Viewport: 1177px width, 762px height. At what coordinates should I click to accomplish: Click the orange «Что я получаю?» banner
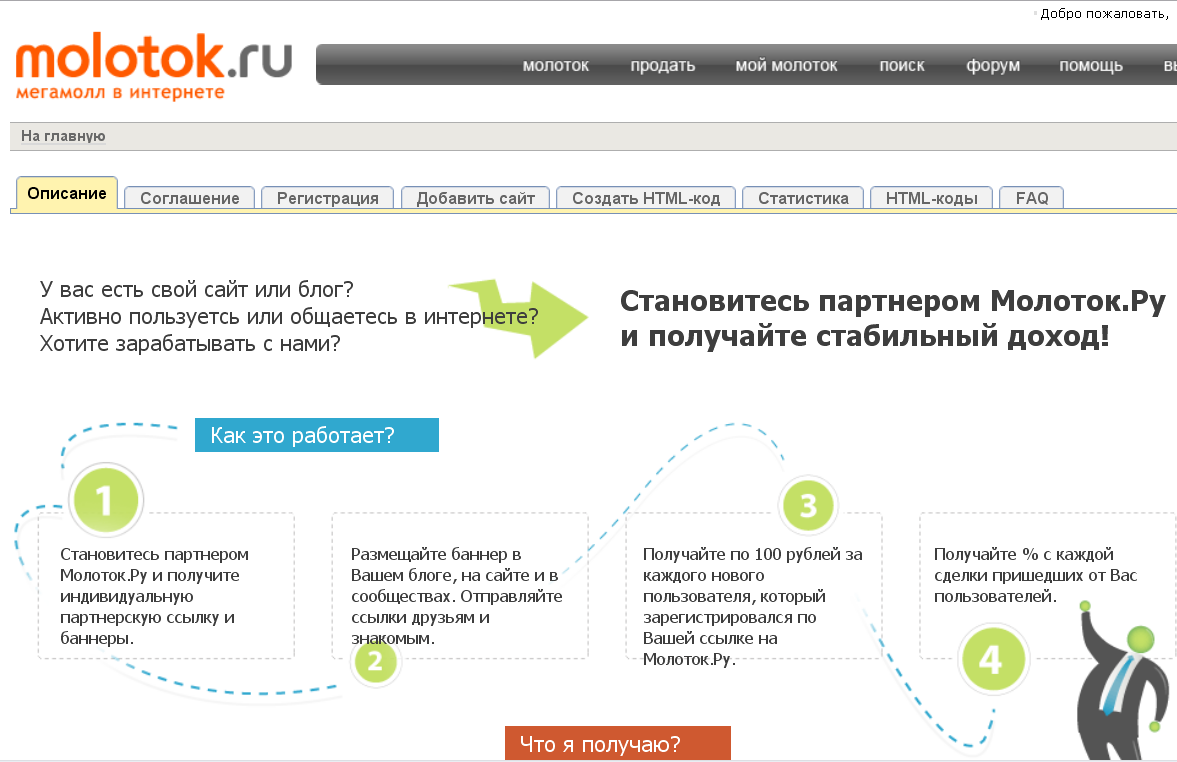(618, 743)
